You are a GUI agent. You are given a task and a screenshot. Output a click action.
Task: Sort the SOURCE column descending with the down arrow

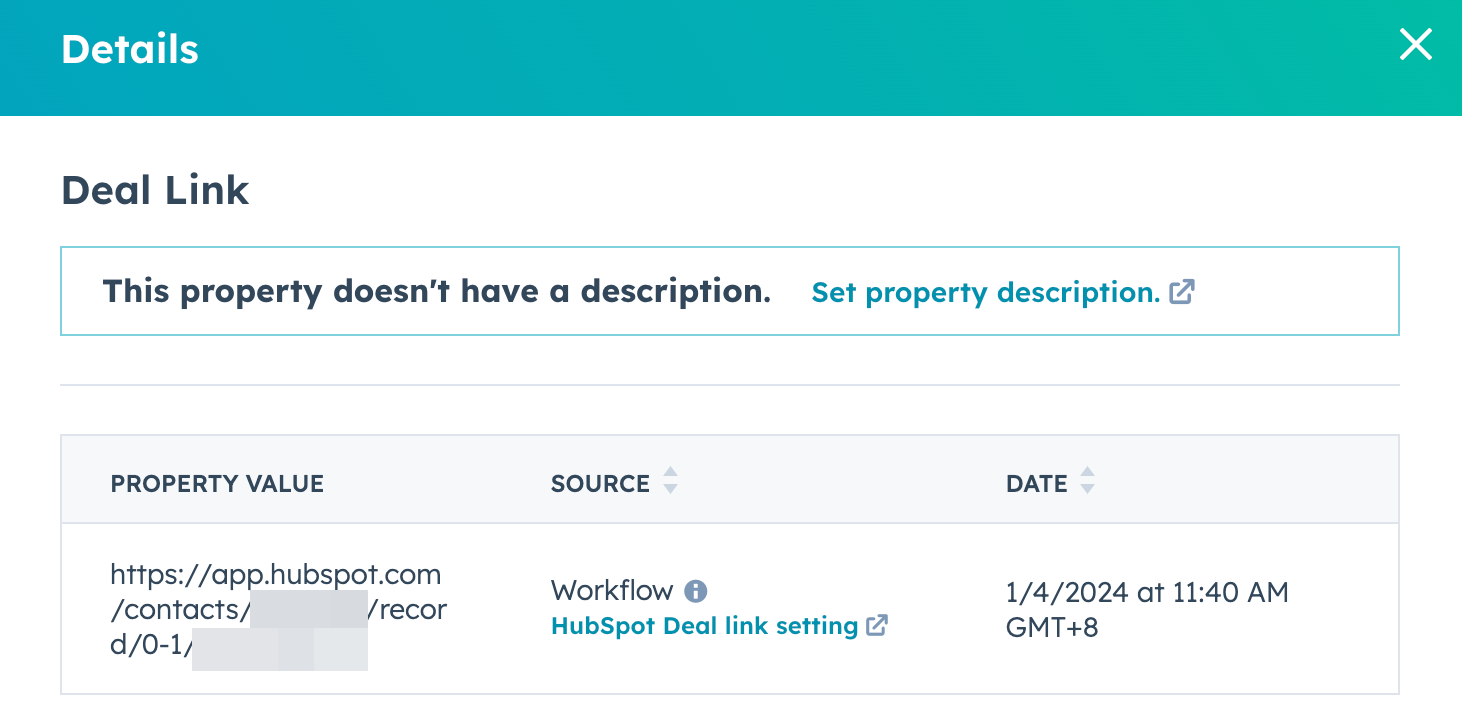coord(671,489)
